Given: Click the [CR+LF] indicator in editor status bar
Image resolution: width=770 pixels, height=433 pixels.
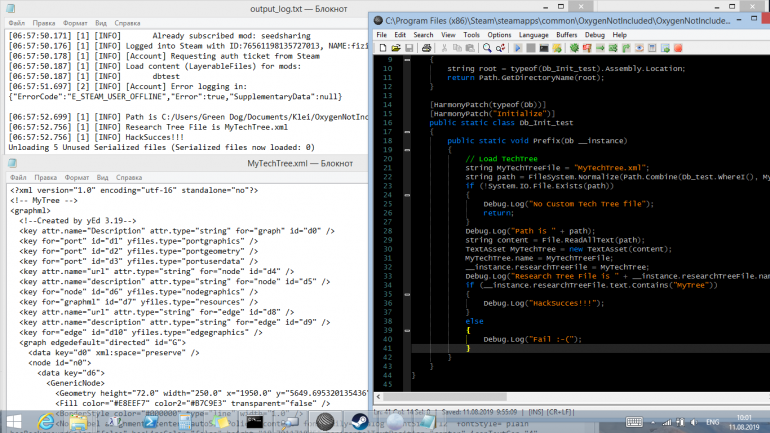Looking at the screenshot, I should click(559, 412).
